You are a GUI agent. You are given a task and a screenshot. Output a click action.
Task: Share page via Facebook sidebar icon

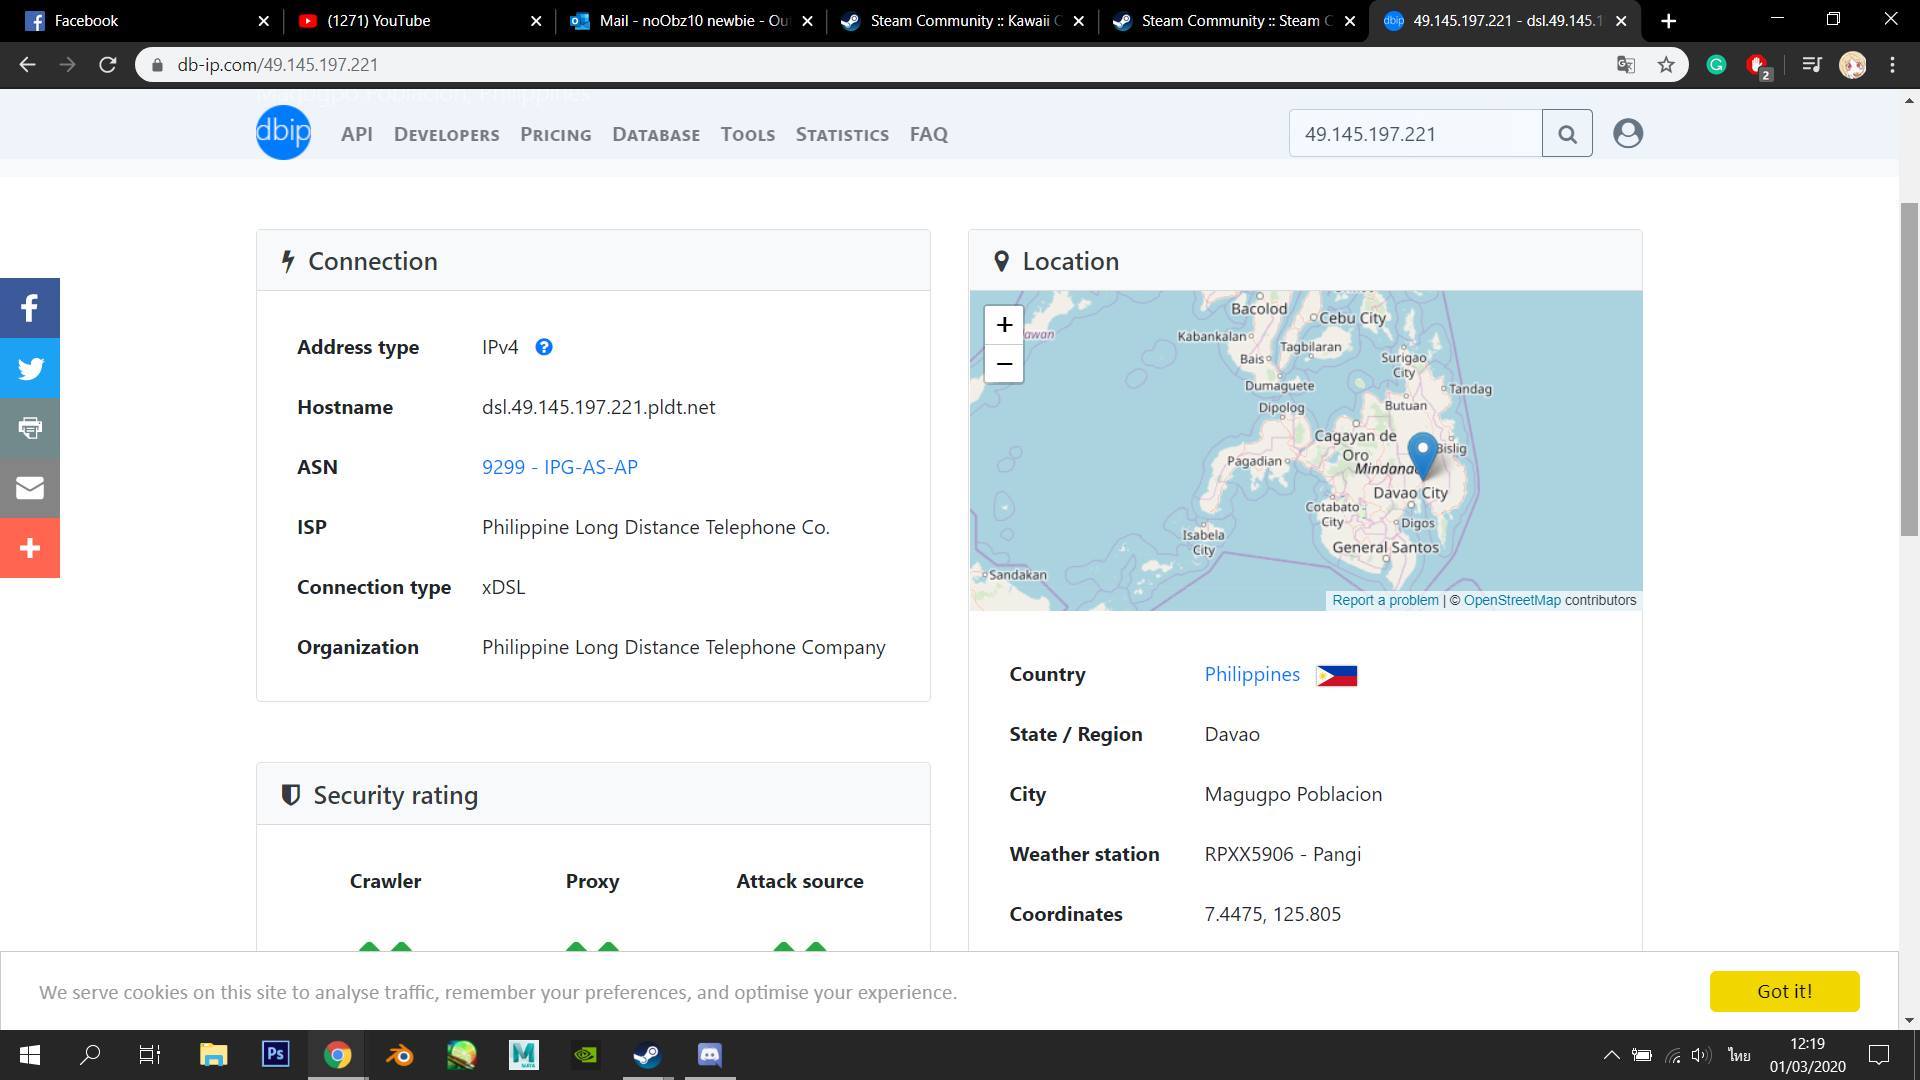click(x=30, y=308)
